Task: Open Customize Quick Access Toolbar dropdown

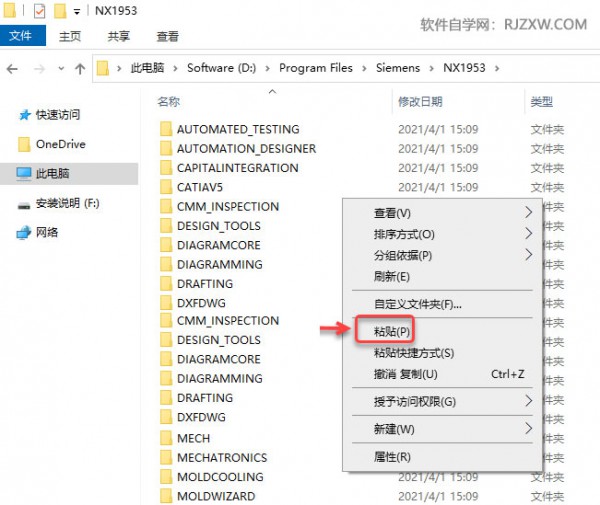Action: coord(77,12)
